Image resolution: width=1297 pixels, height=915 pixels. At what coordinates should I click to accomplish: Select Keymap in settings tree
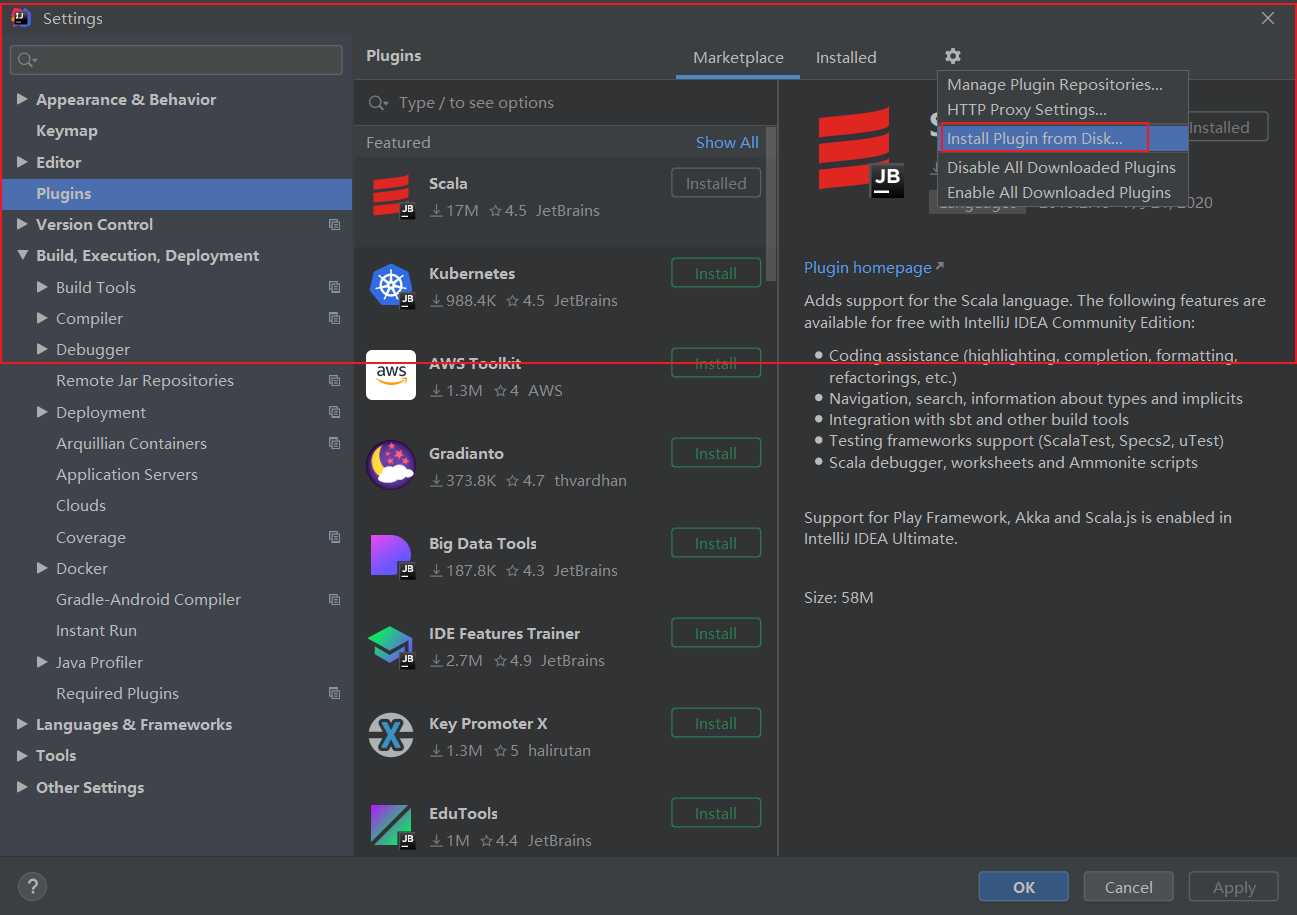point(67,131)
